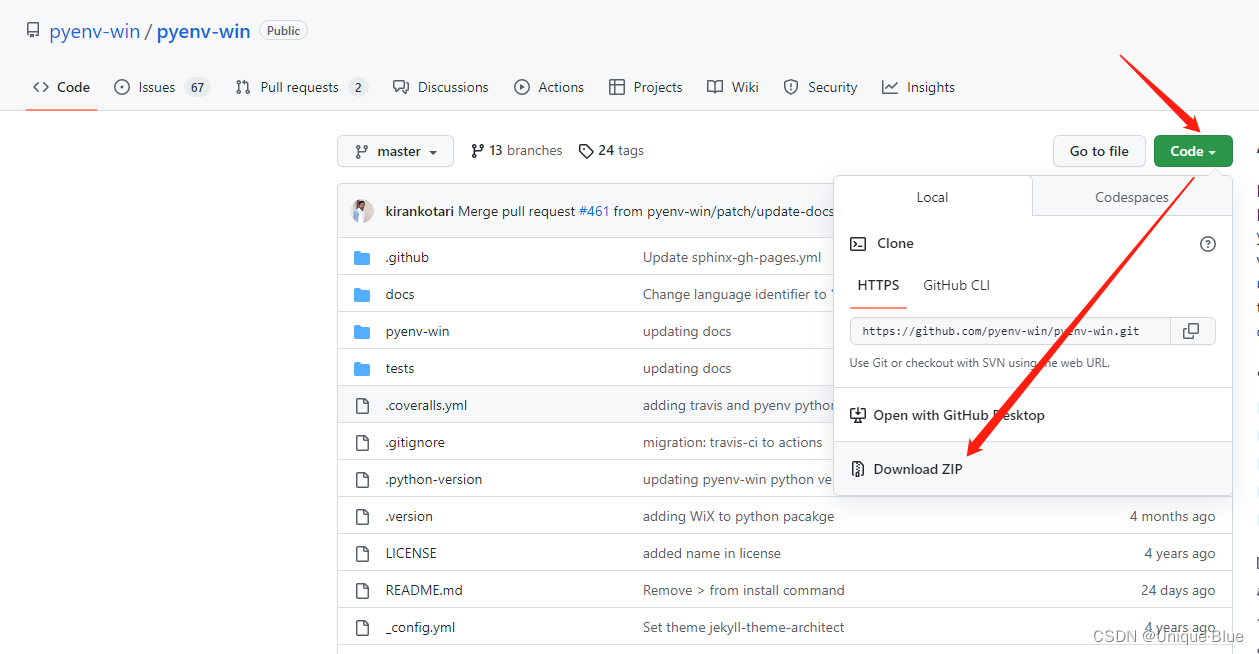Click kirankotari's avatar thumbnail
Screen dimensions: 1259x654
(362, 211)
